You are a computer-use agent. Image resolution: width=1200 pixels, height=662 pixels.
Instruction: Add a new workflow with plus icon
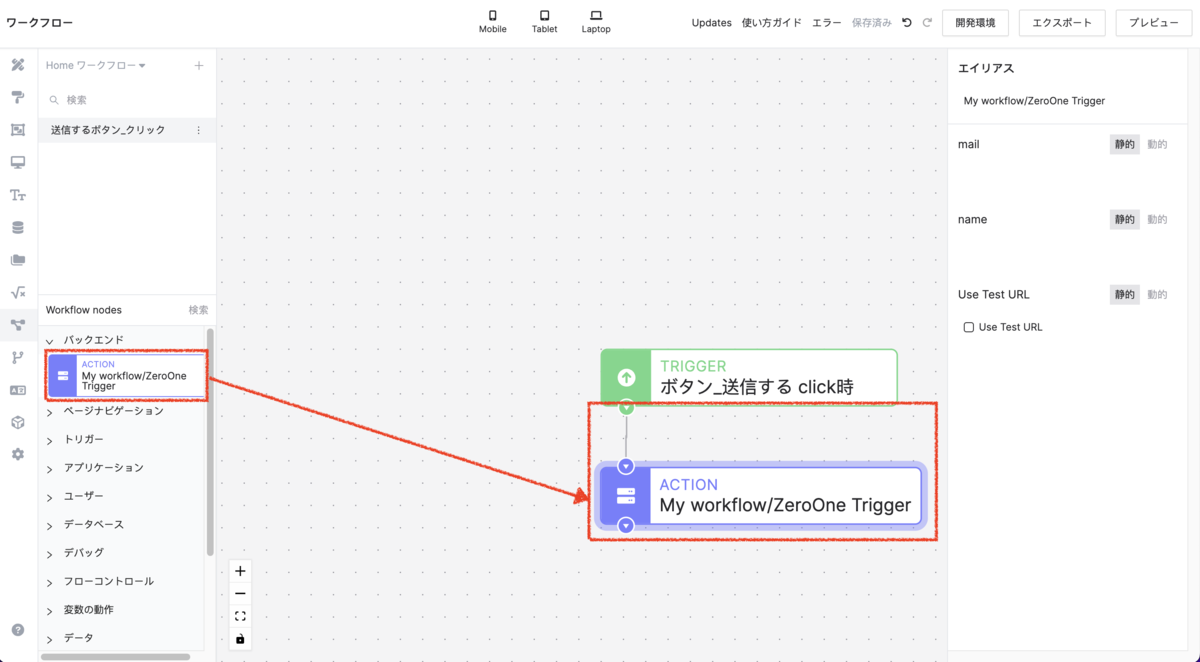click(198, 66)
